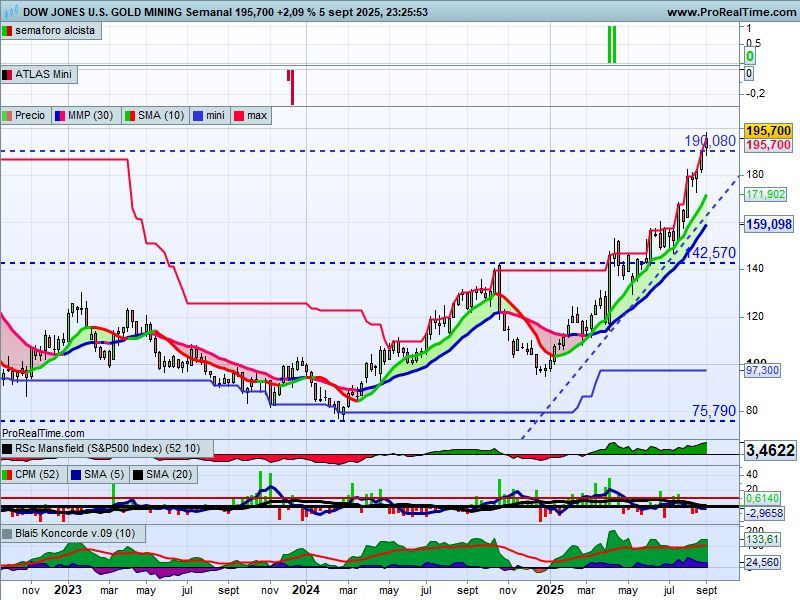Click the green 171,902 SMA value label
Screen dimensions: 800x600
pyautogui.click(x=765, y=194)
